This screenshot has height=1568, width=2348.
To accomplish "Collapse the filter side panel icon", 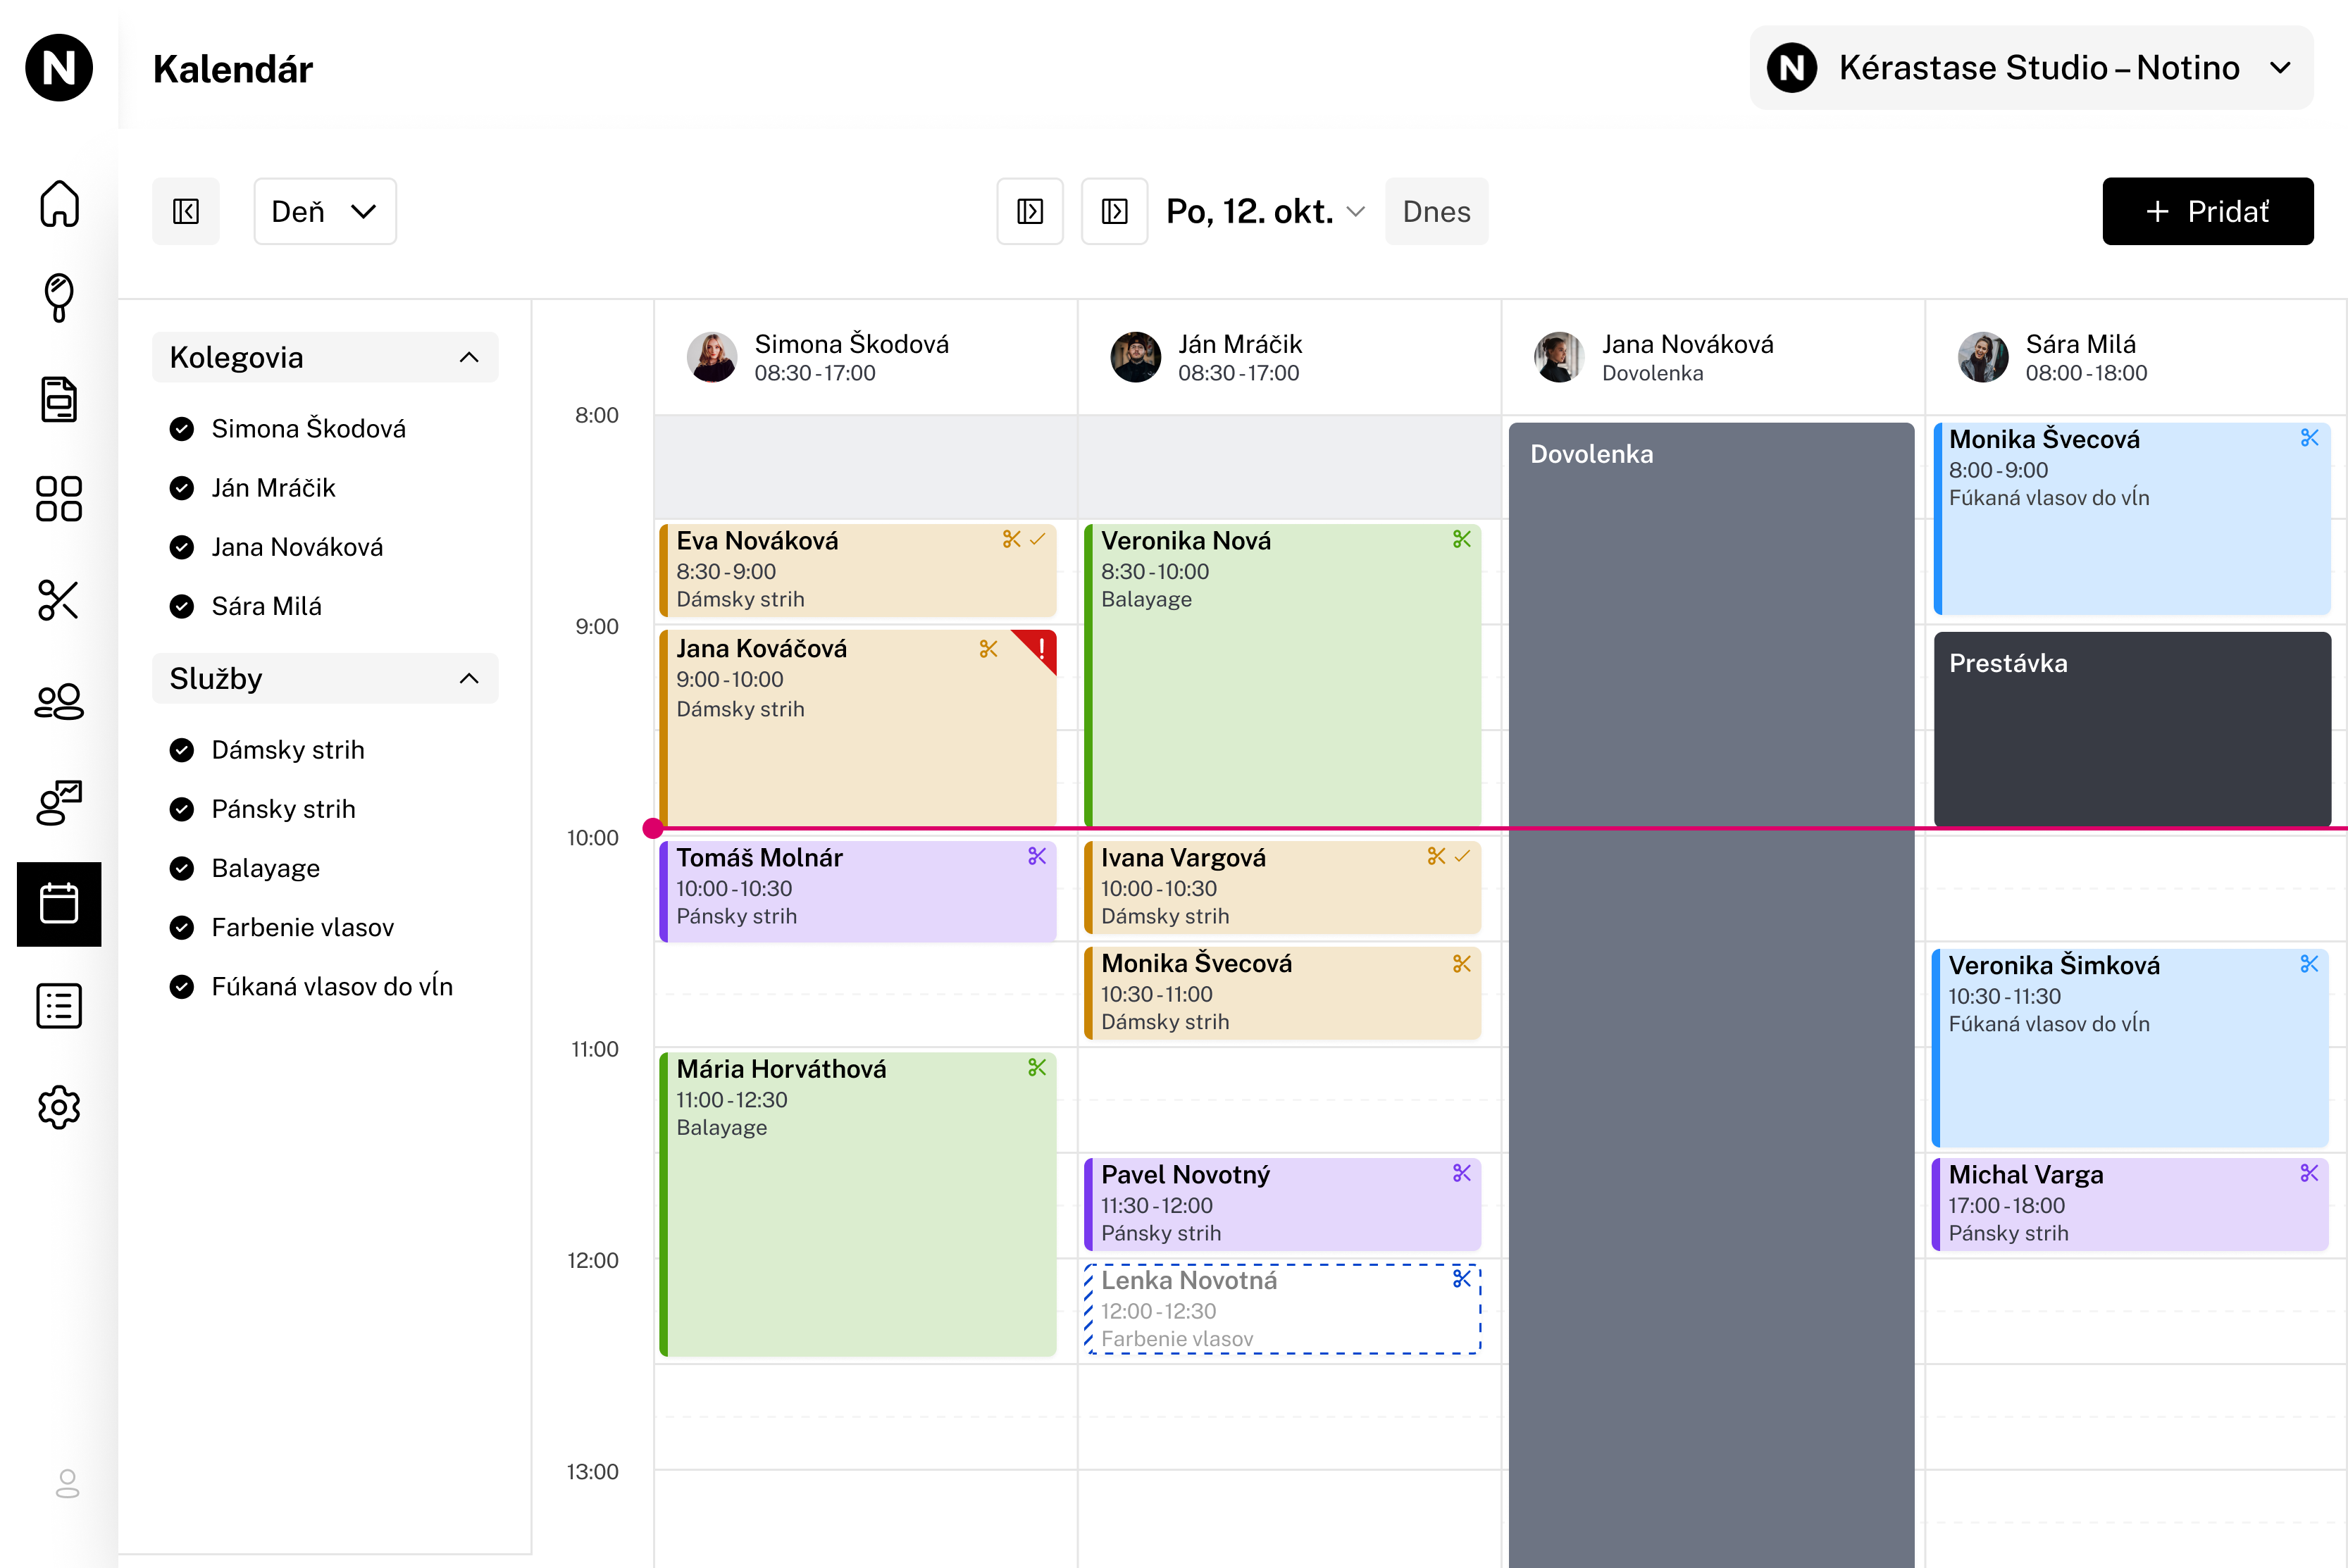I will (186, 211).
